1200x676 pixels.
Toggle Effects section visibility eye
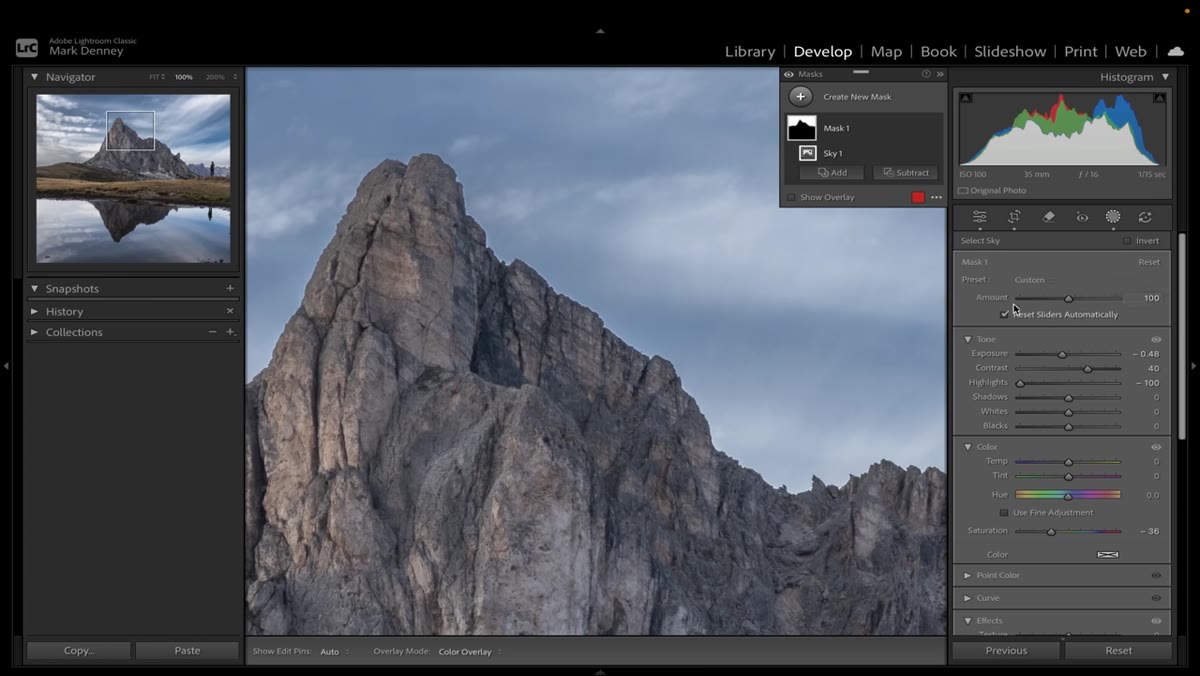point(1156,621)
